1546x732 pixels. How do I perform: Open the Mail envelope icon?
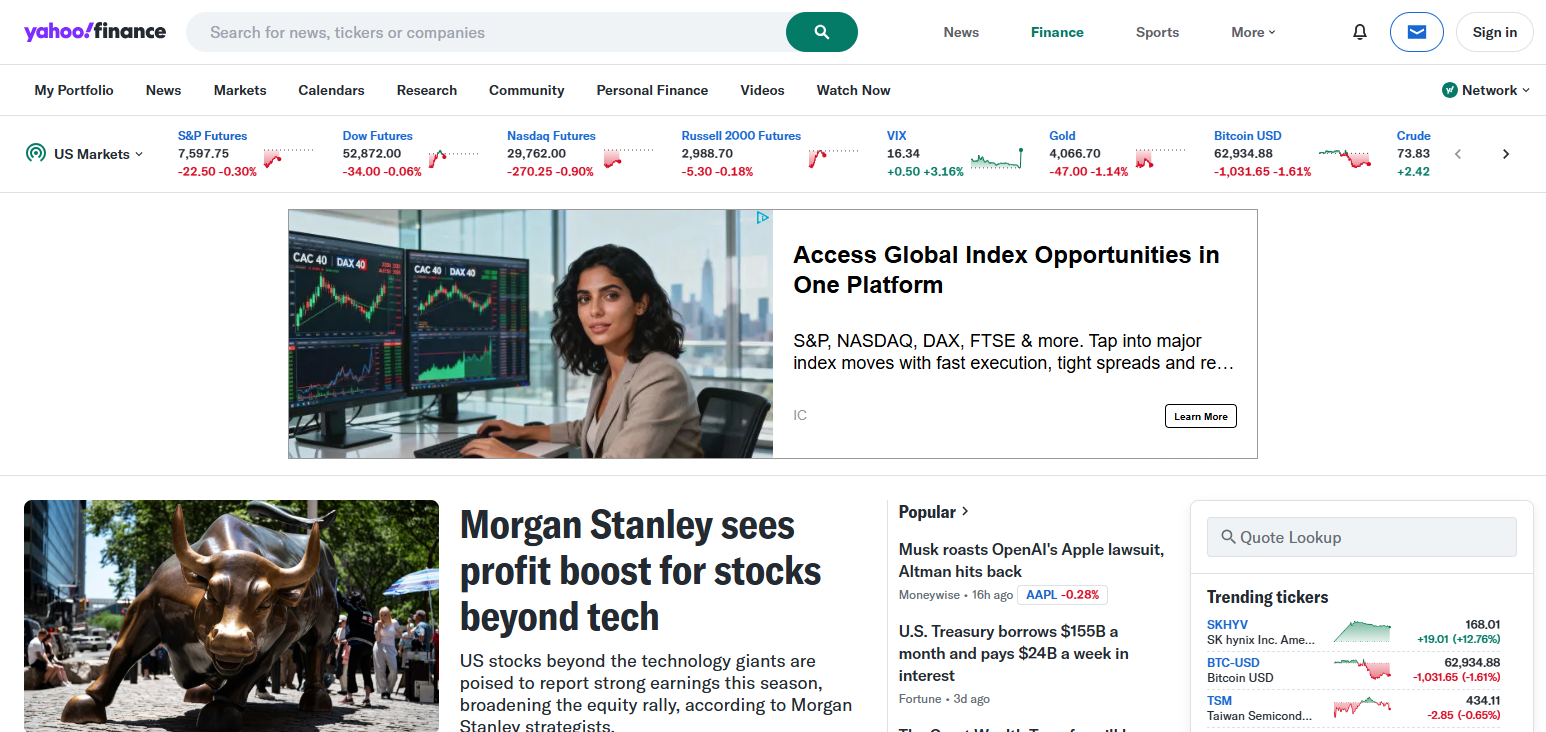[x=1416, y=32]
